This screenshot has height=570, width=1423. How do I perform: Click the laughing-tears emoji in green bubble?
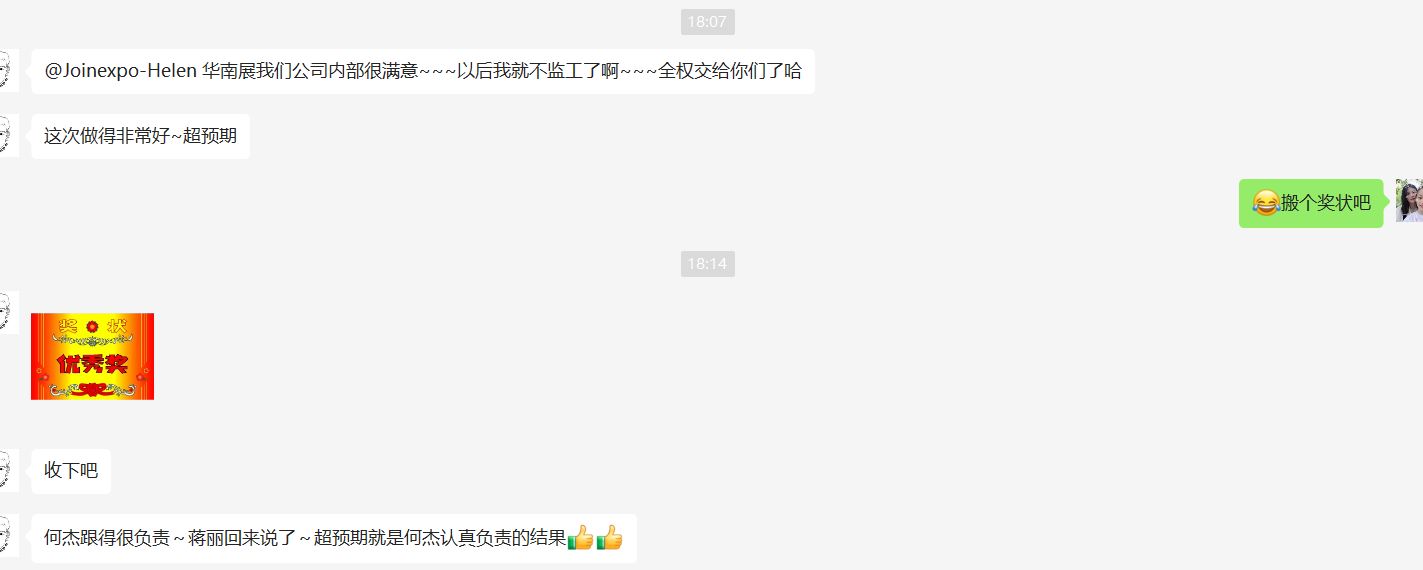point(1265,203)
